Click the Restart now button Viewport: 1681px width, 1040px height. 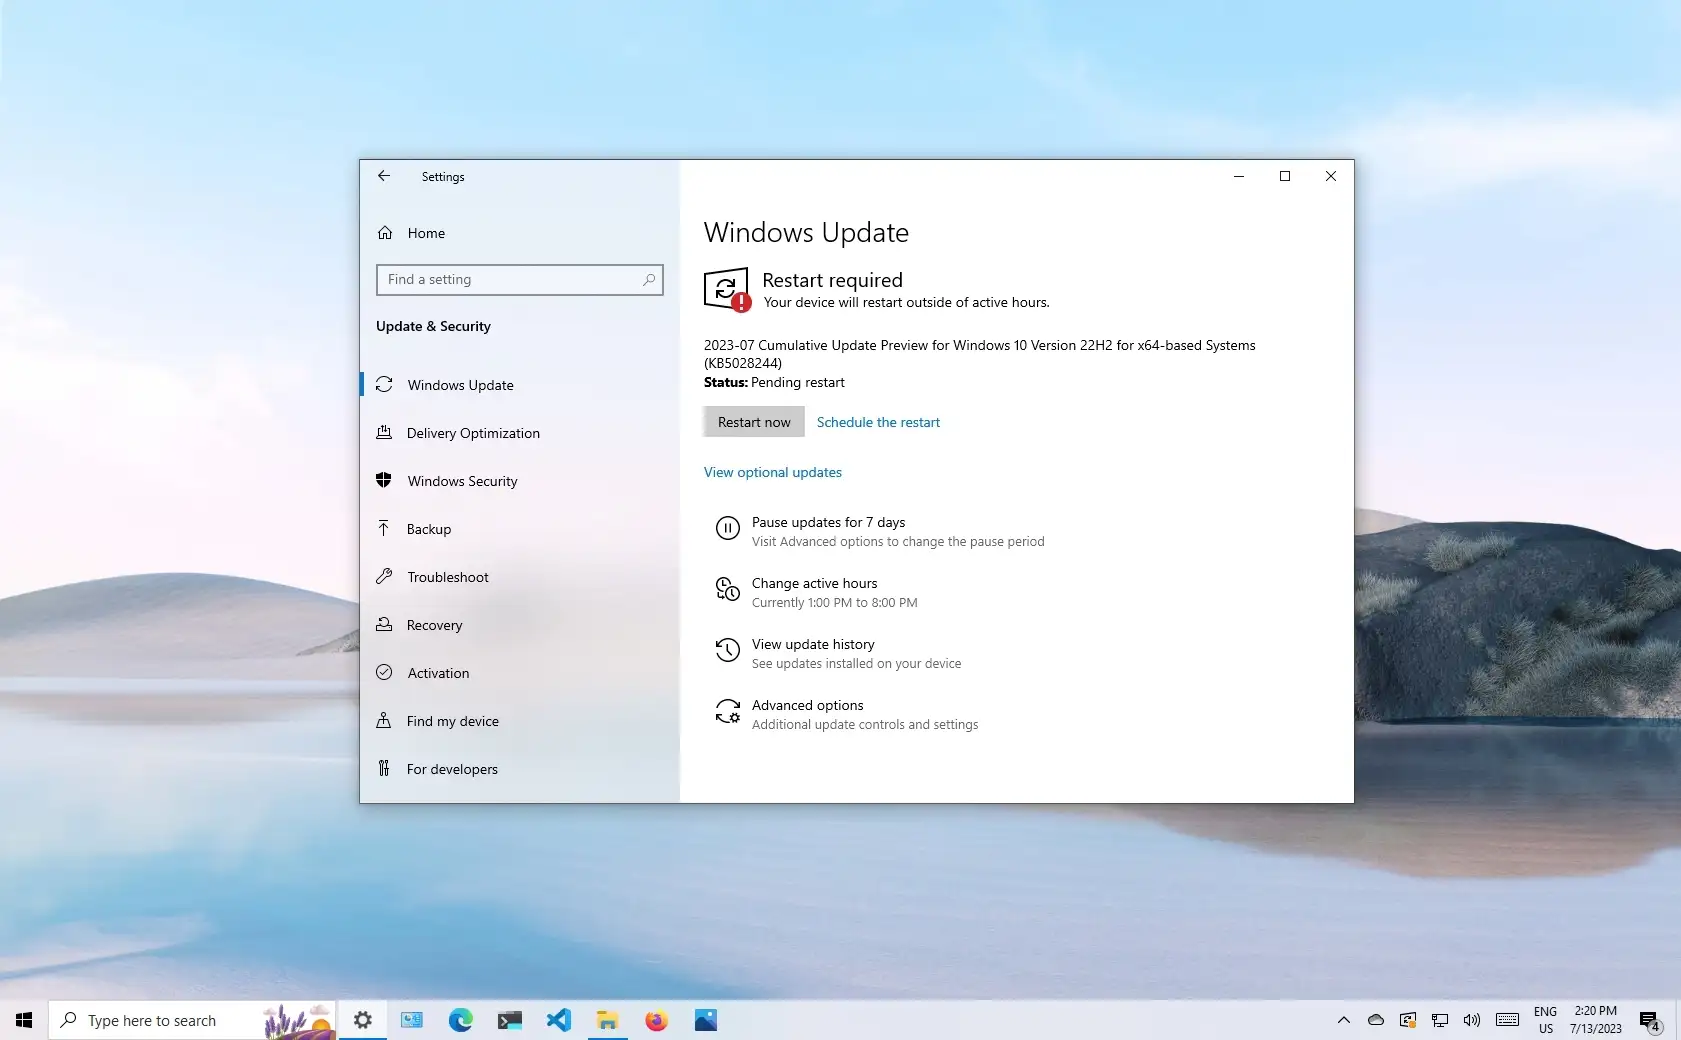click(x=754, y=422)
